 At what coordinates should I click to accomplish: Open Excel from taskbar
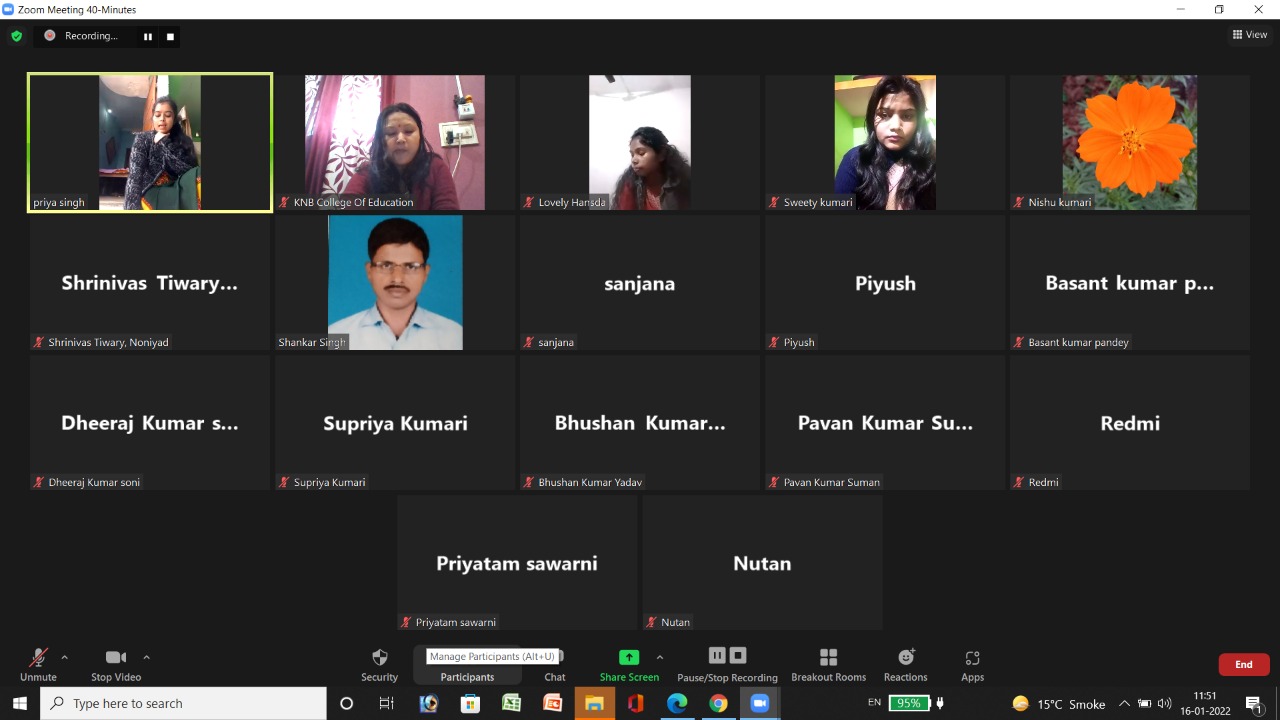[x=511, y=703]
